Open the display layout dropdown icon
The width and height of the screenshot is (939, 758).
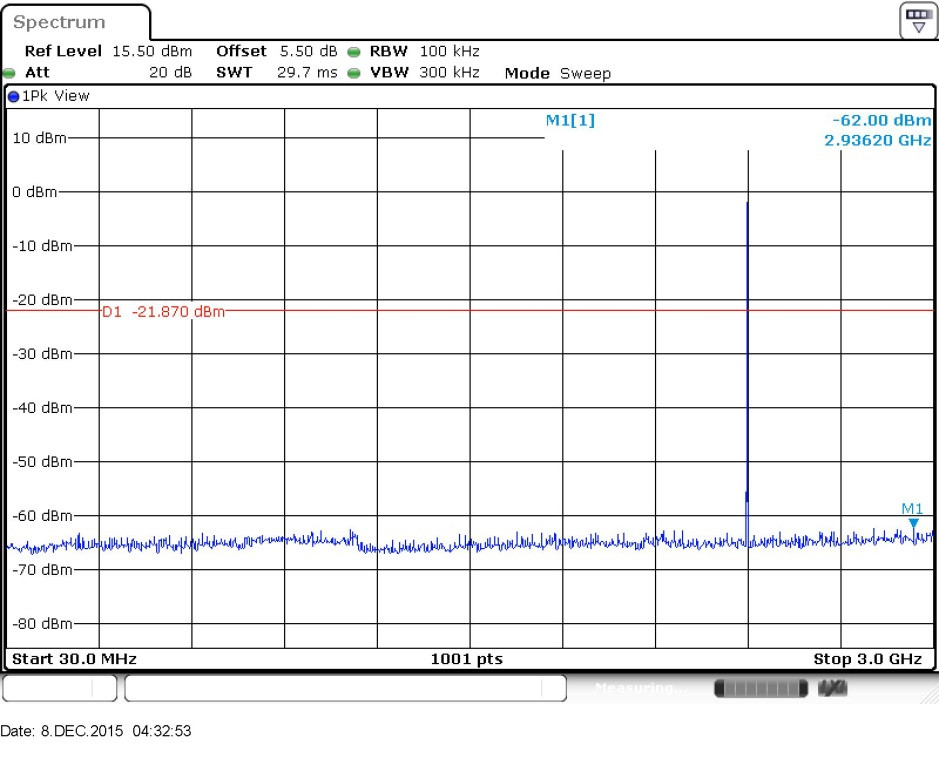pos(918,21)
